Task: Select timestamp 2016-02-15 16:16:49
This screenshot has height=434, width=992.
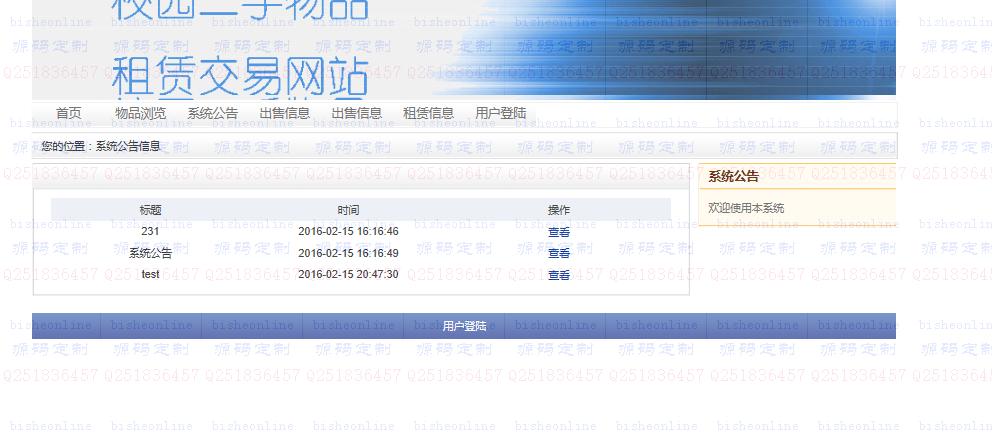Action: coord(348,253)
